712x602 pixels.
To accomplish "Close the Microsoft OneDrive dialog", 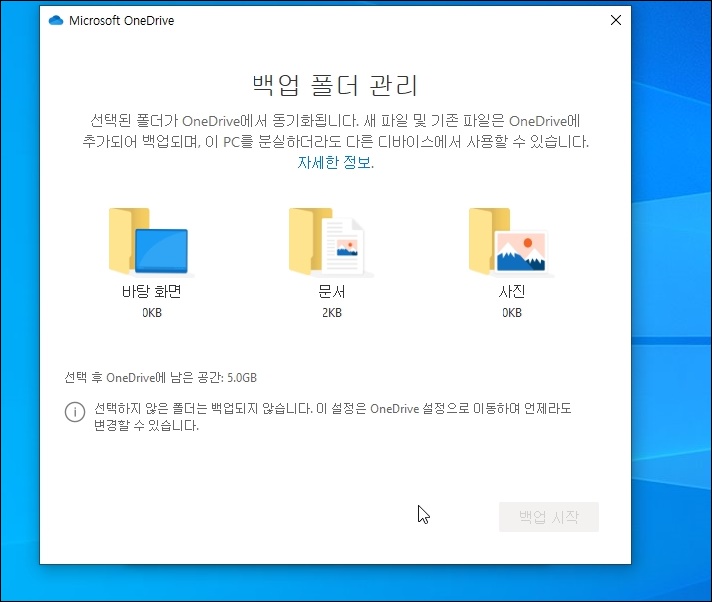I will point(616,20).
